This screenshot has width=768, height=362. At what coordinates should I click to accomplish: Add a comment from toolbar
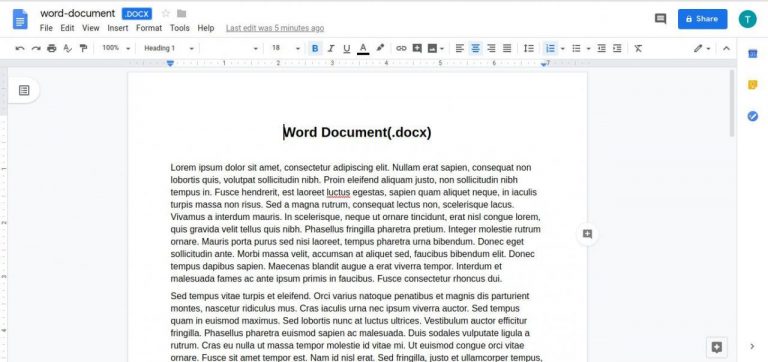pos(417,48)
